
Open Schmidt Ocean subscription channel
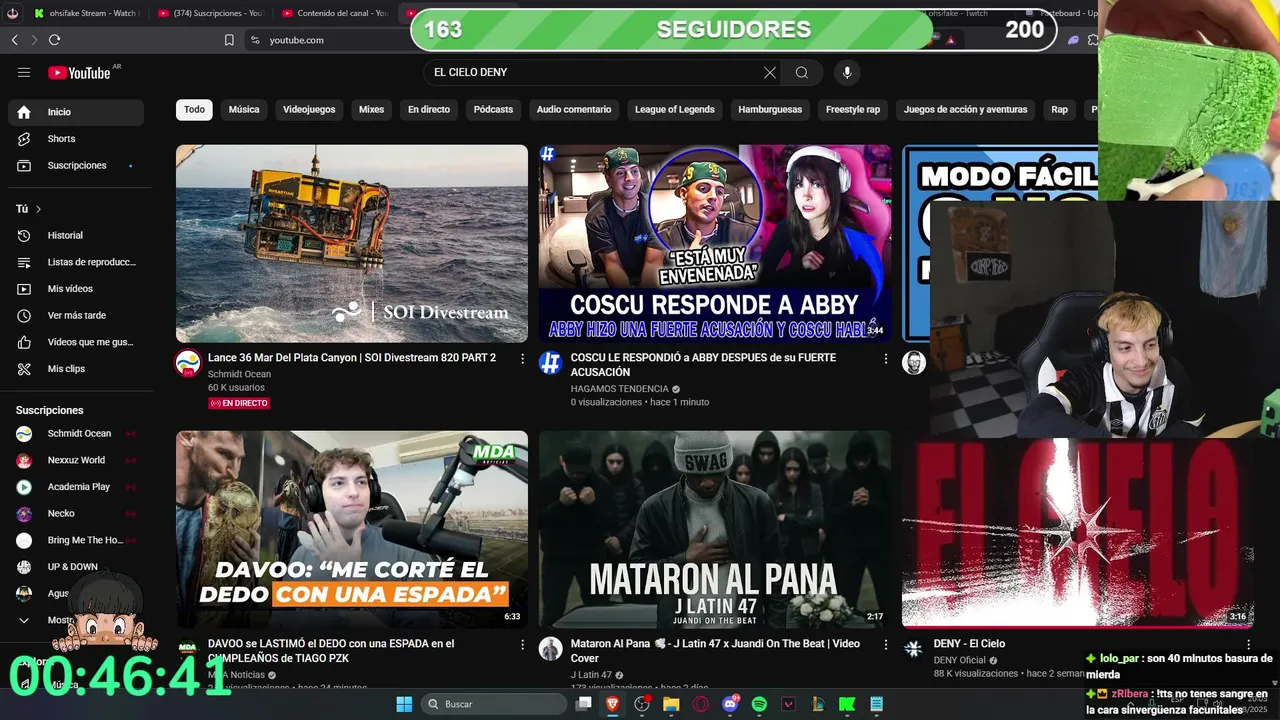tap(76, 433)
